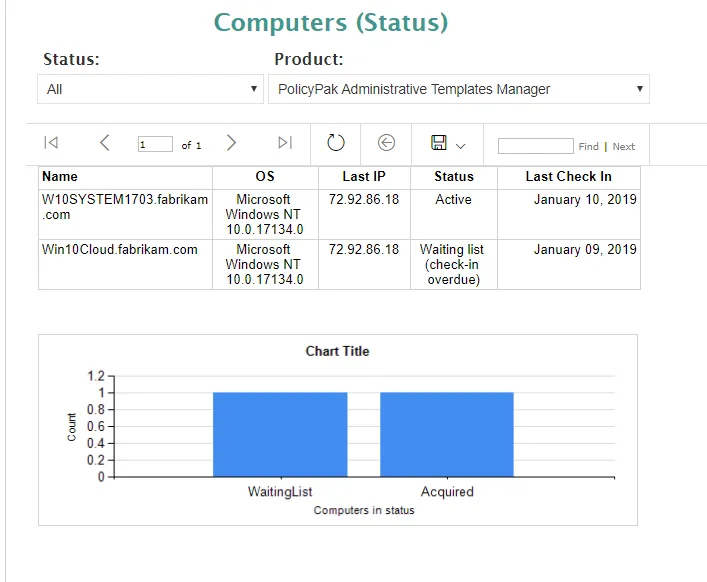Click the Next search result link
This screenshot has width=707, height=582.
coord(624,146)
